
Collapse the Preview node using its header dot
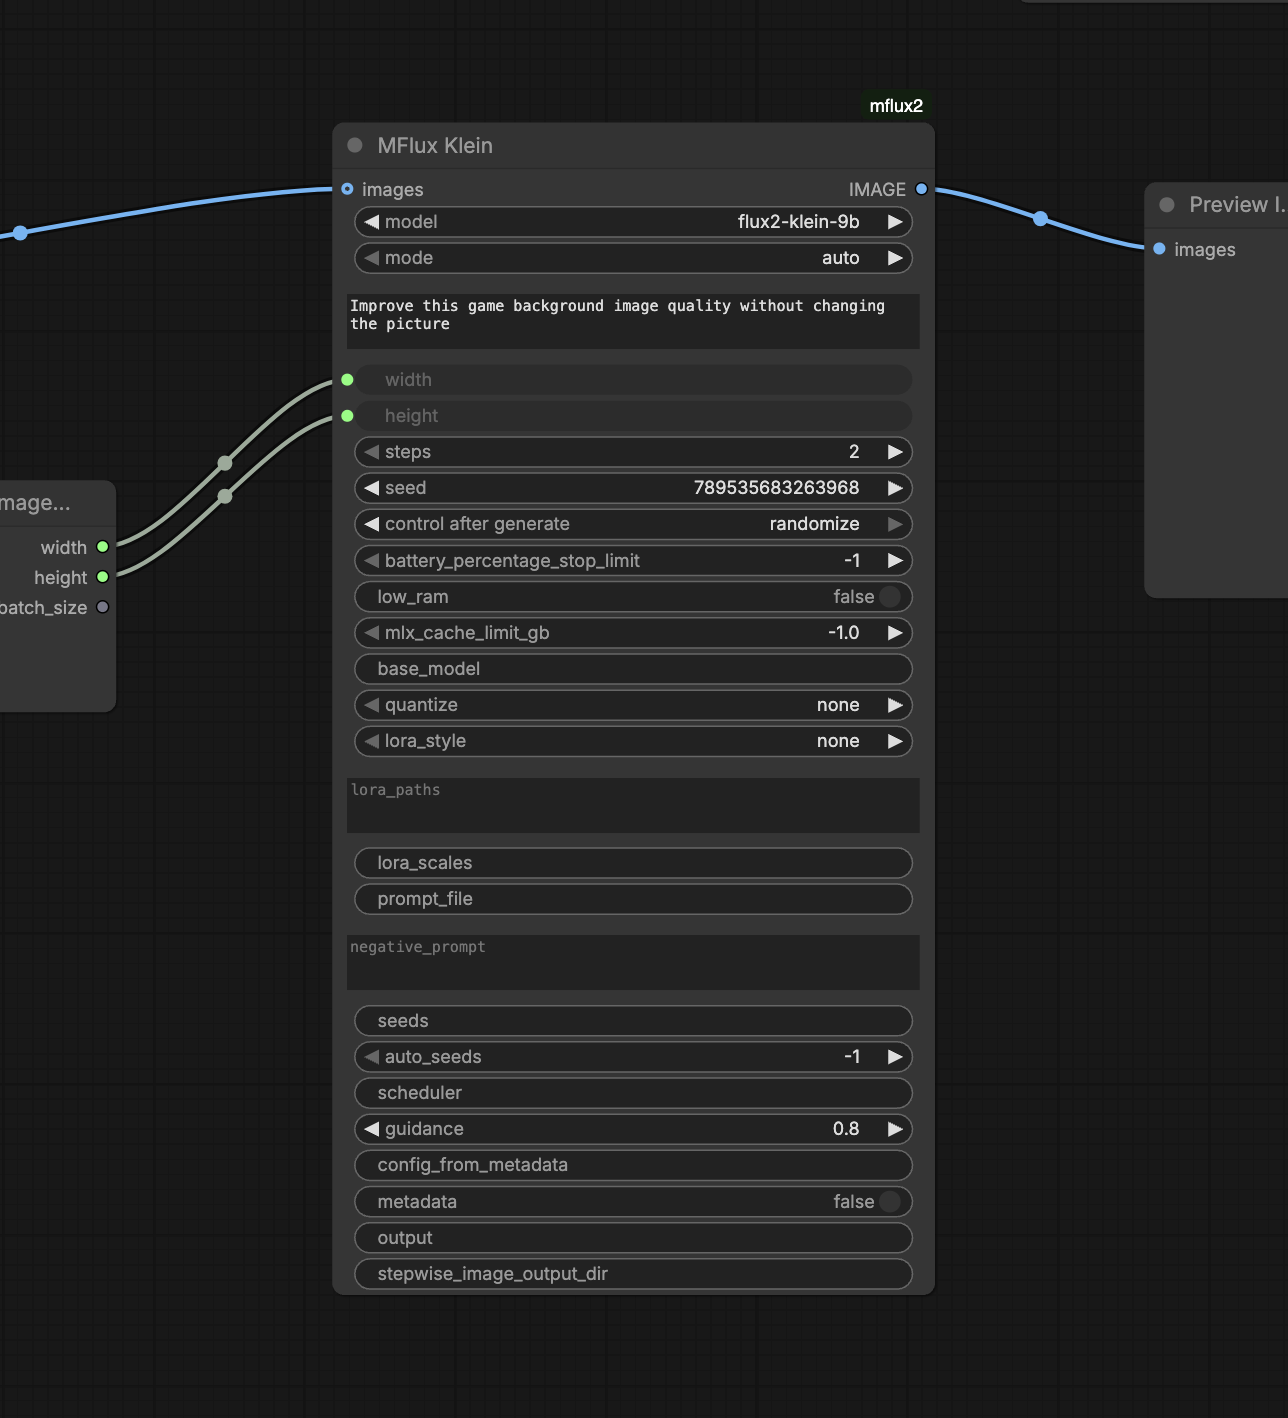(x=1167, y=205)
